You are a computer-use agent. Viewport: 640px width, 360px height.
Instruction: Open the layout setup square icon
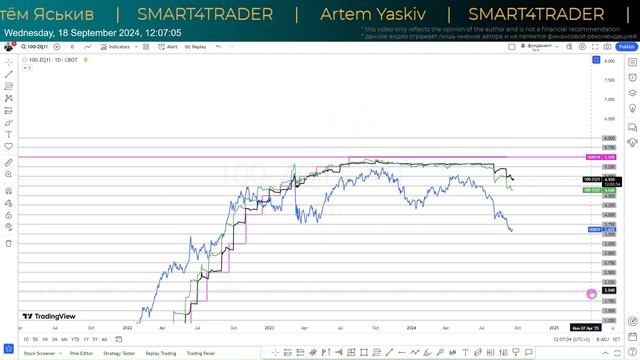point(511,47)
